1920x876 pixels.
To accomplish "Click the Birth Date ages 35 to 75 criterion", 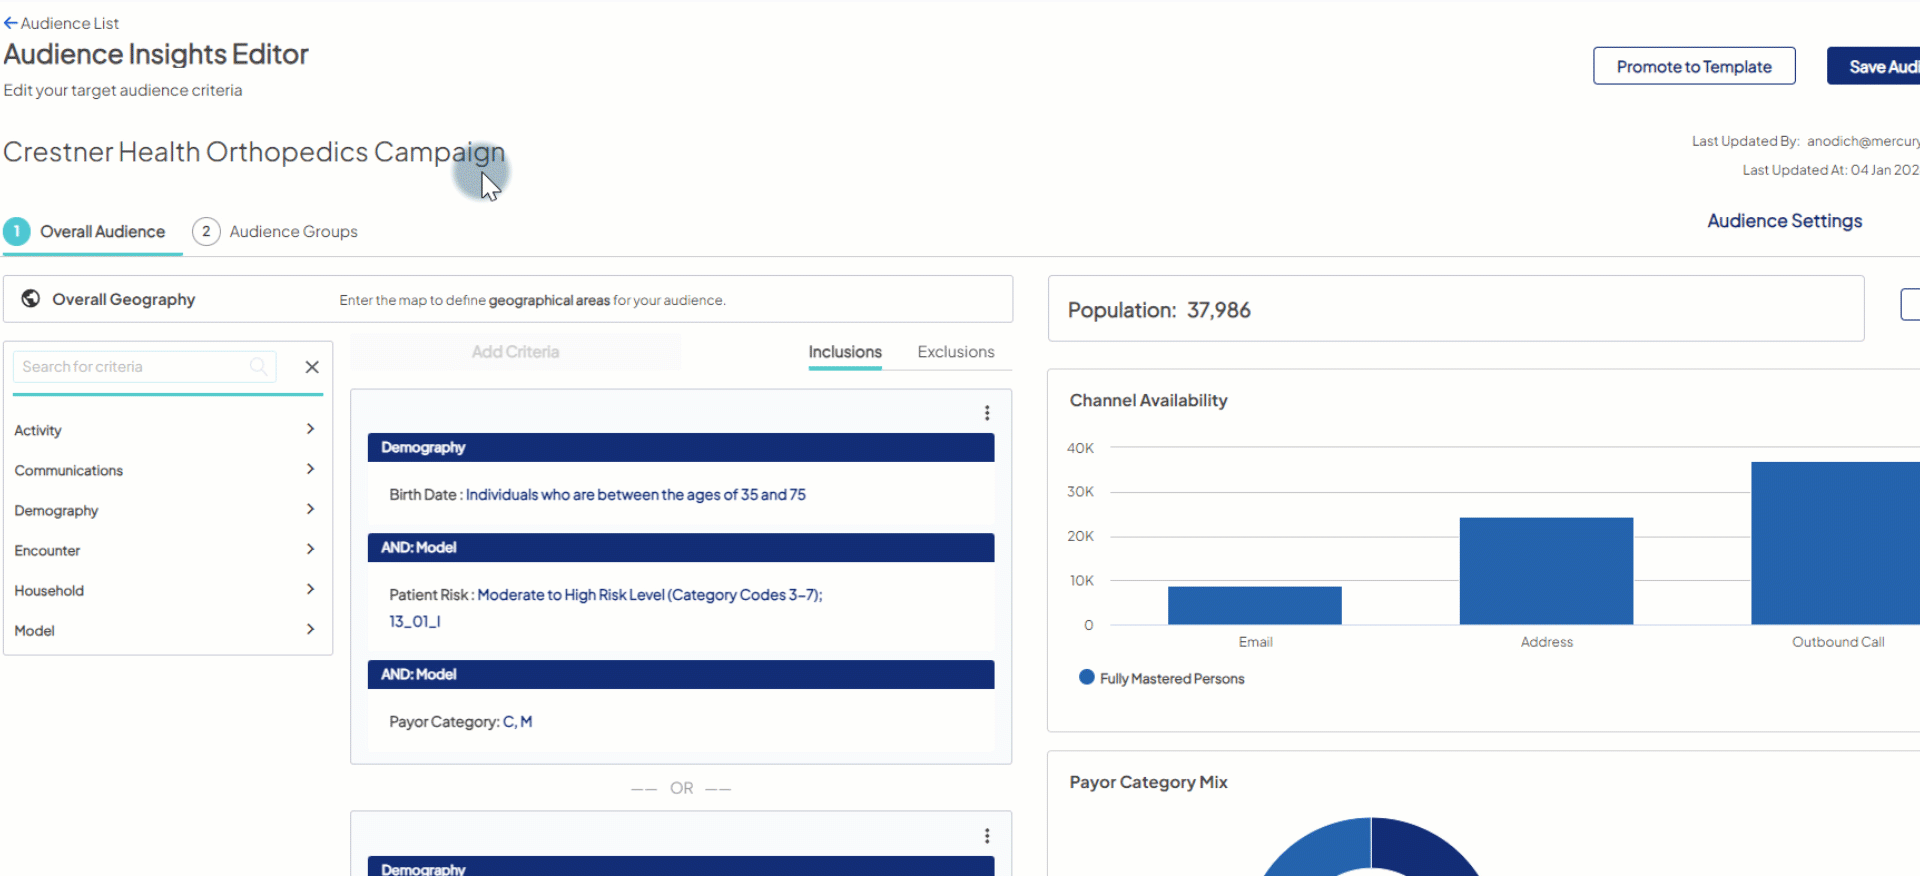I will point(597,495).
